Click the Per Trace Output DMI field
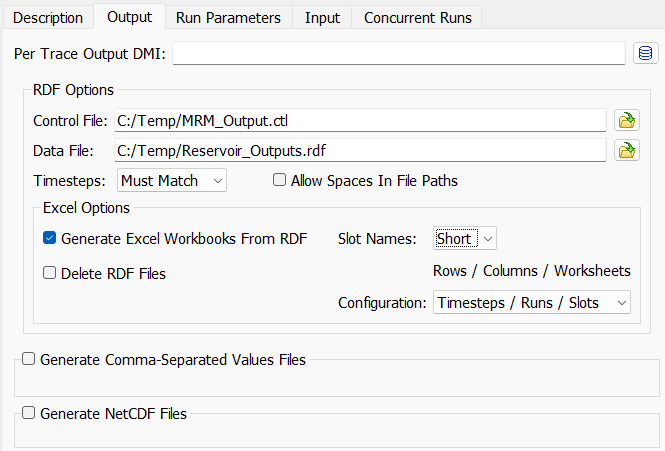665x451 pixels. (x=400, y=53)
